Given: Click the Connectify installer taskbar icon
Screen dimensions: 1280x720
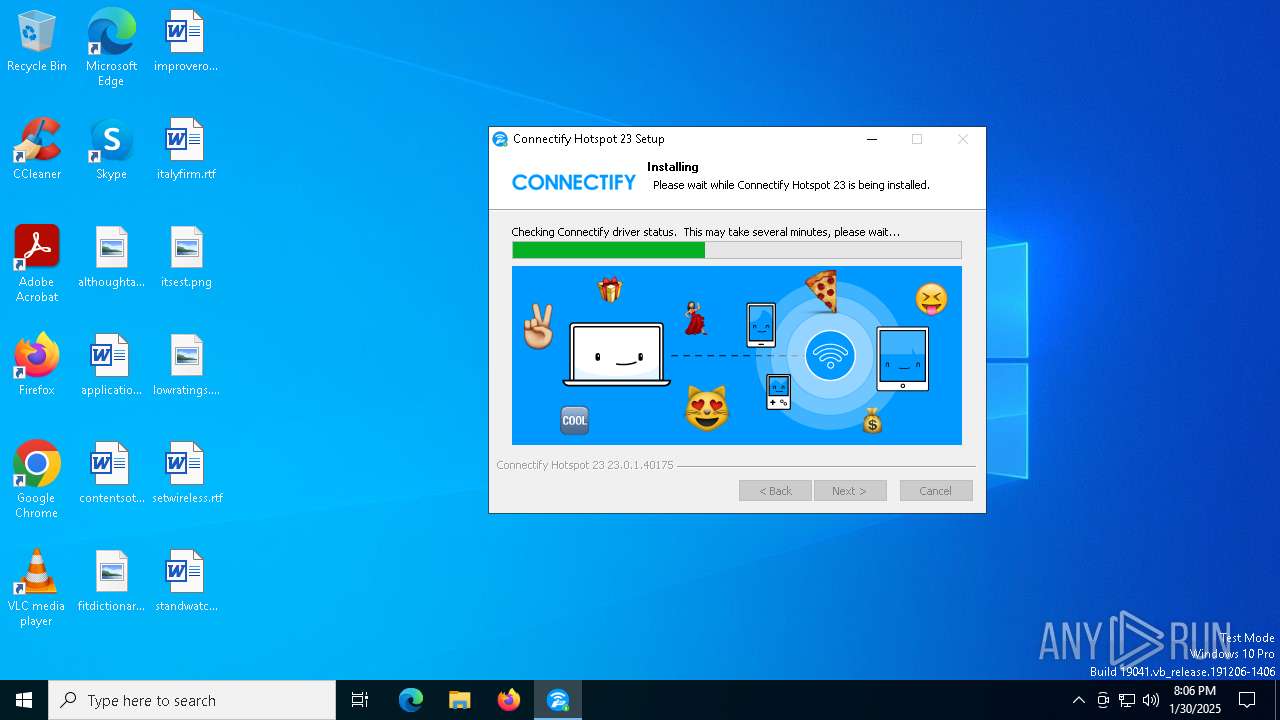Looking at the screenshot, I should pos(558,700).
